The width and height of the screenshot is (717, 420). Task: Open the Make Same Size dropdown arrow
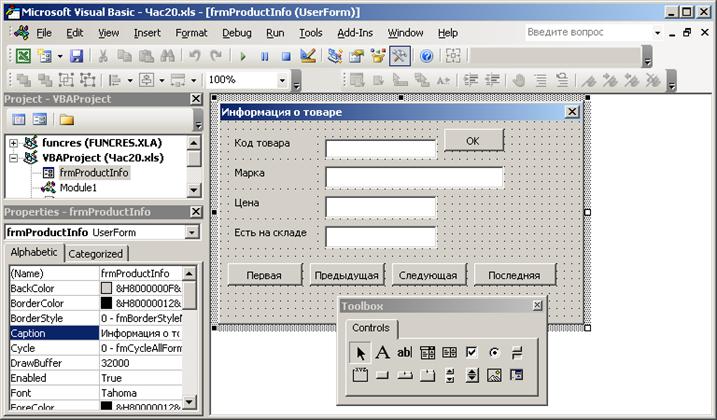[x=194, y=81]
